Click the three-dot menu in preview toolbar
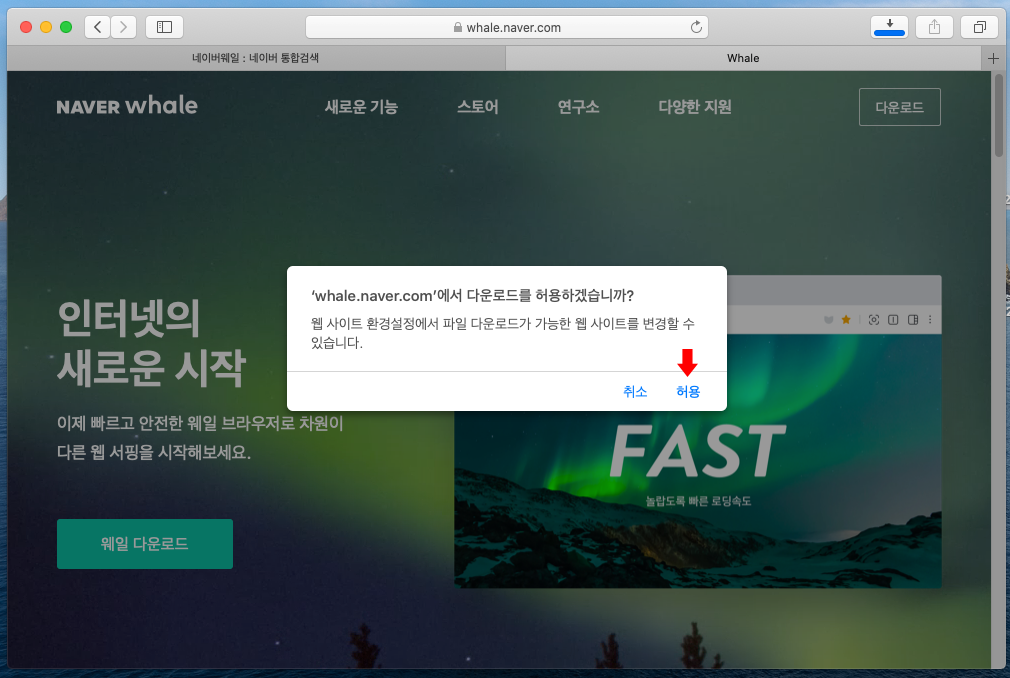The image size is (1010, 678). (x=930, y=319)
